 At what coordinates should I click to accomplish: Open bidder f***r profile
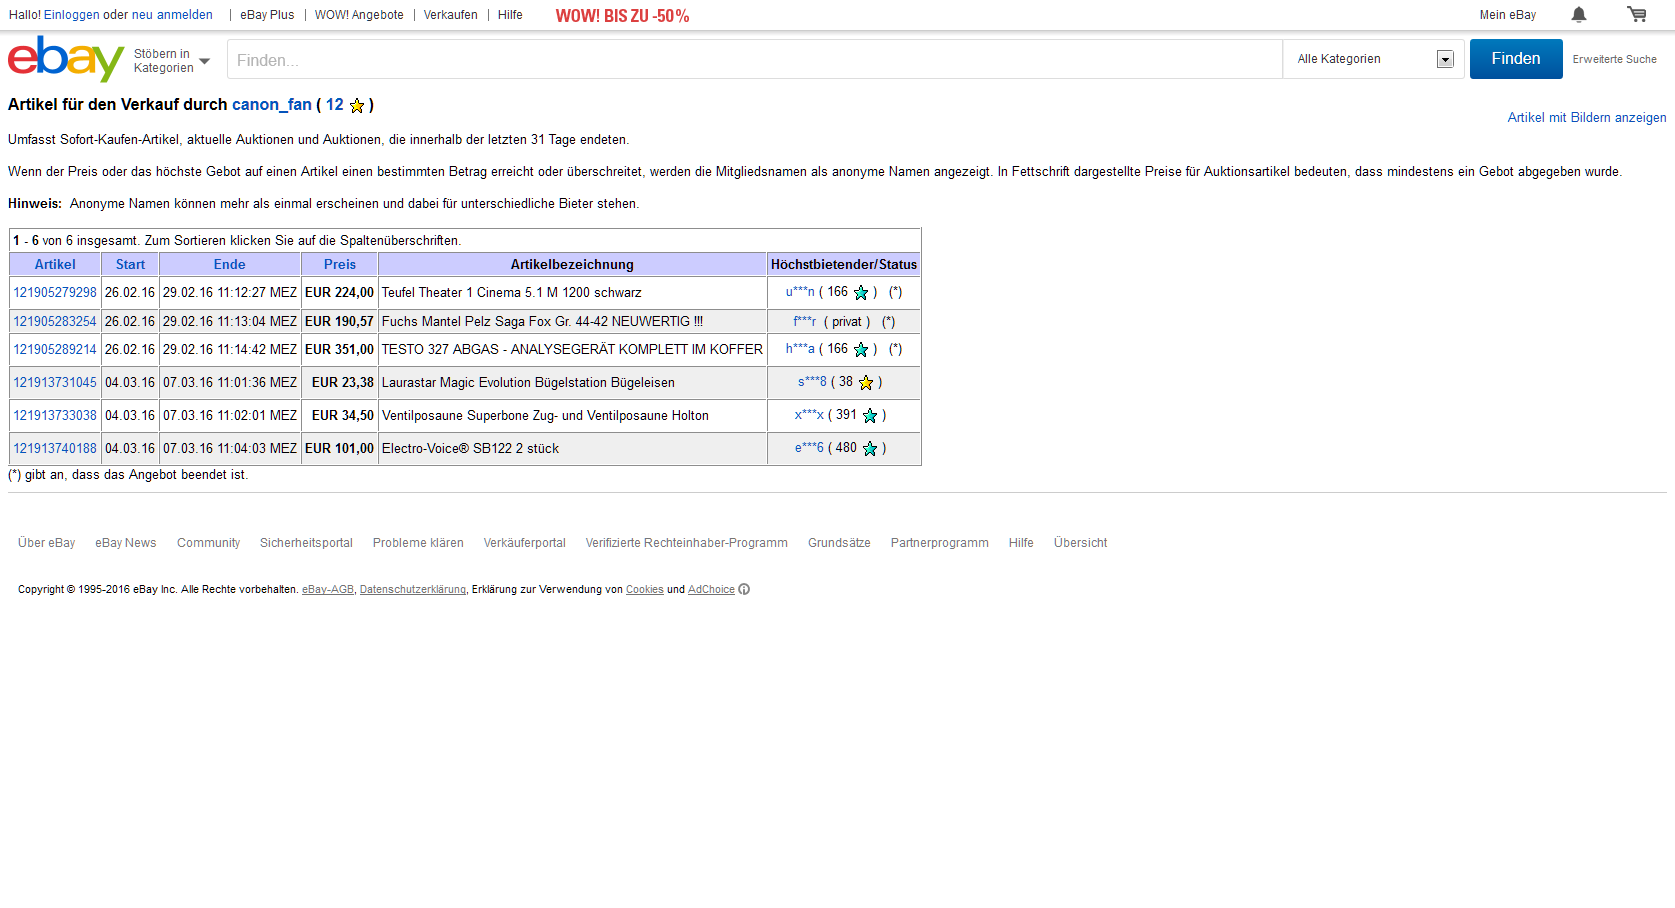pos(805,322)
